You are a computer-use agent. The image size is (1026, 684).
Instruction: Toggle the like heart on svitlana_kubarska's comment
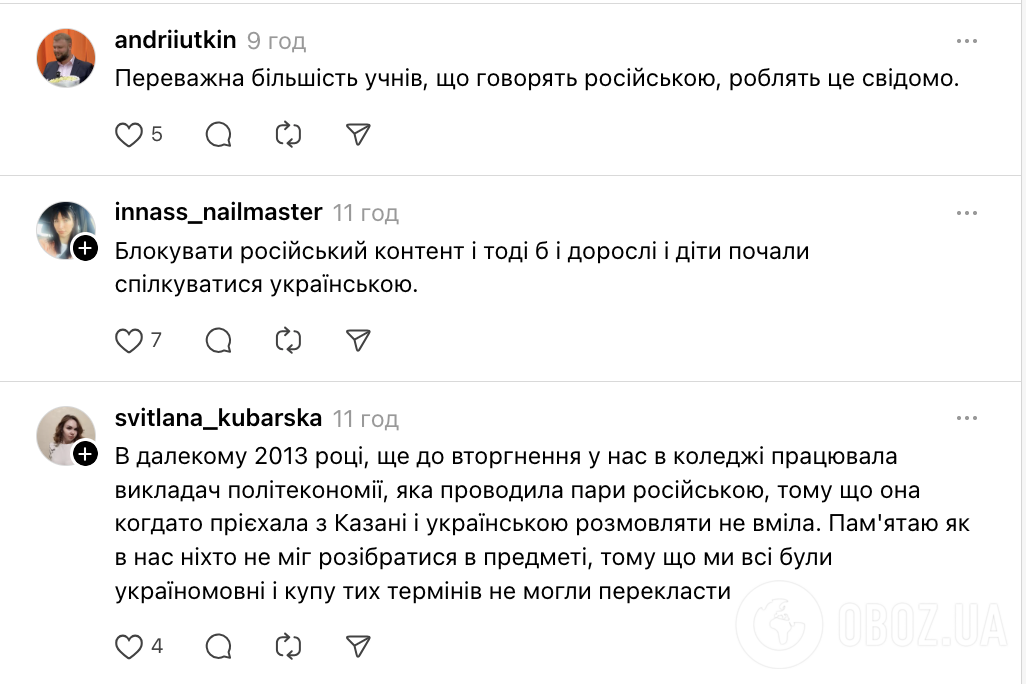pyautogui.click(x=128, y=647)
